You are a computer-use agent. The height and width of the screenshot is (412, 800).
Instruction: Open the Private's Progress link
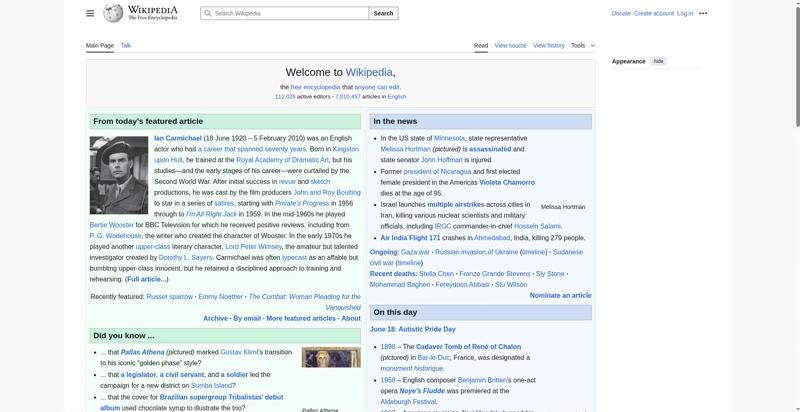(302, 203)
